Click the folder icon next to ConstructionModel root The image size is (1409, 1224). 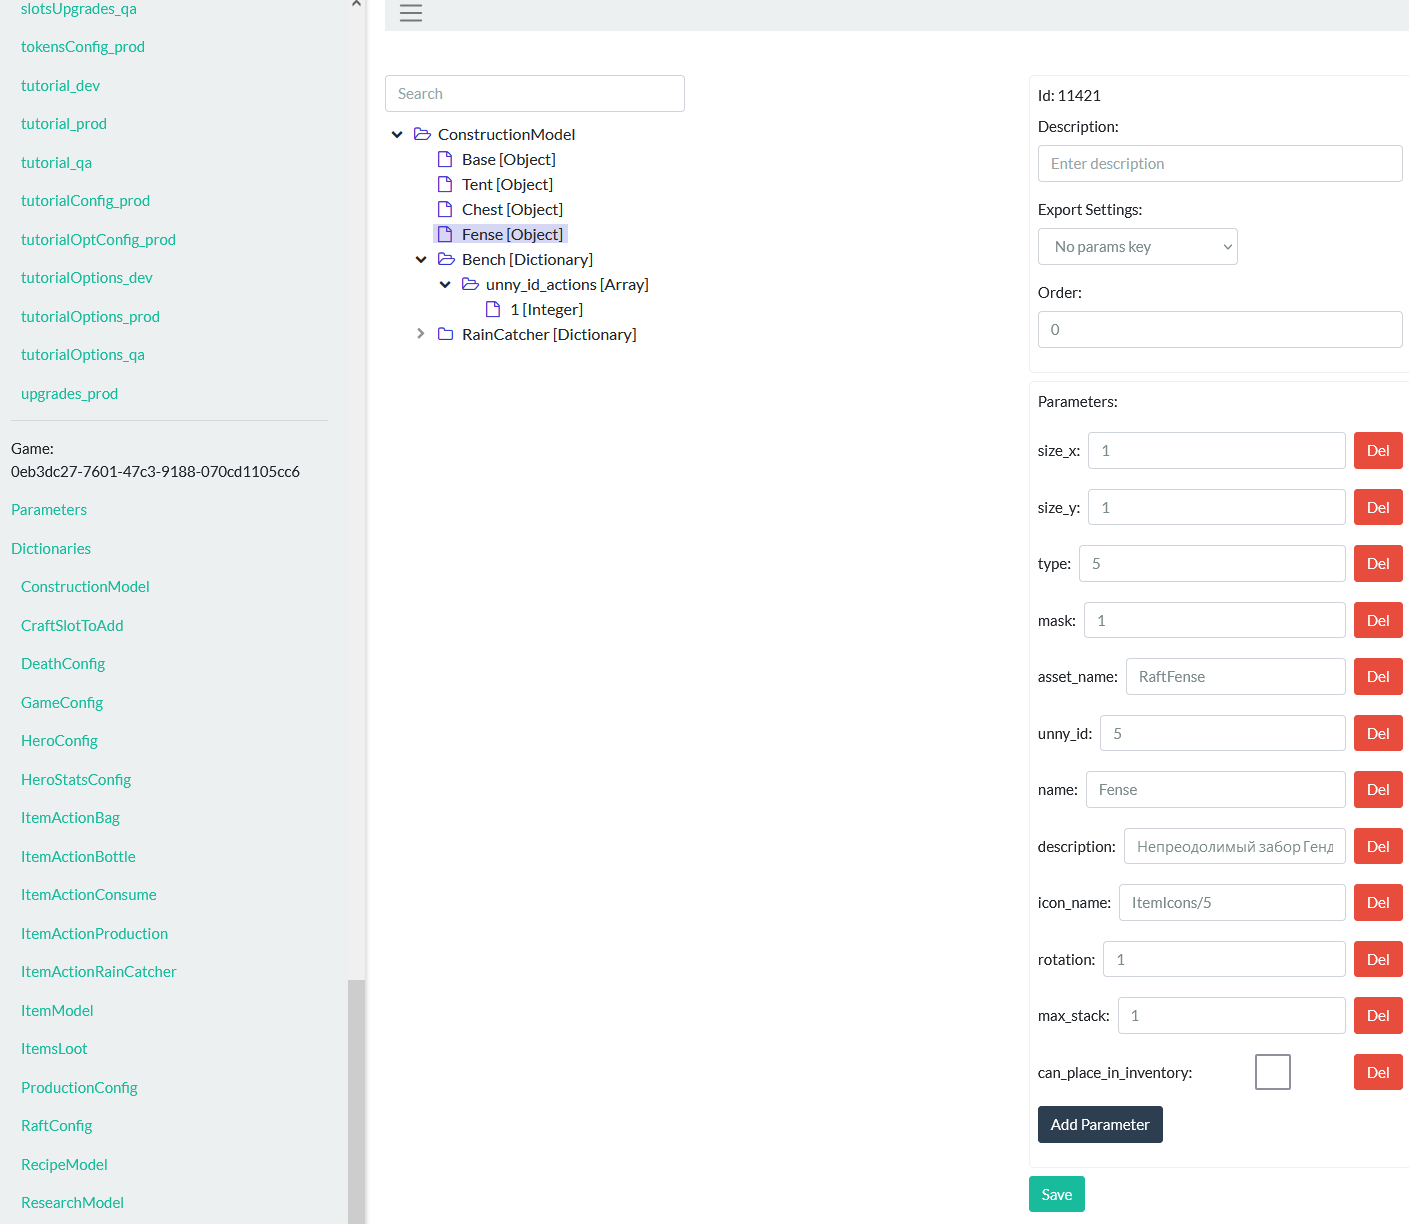click(x=422, y=134)
